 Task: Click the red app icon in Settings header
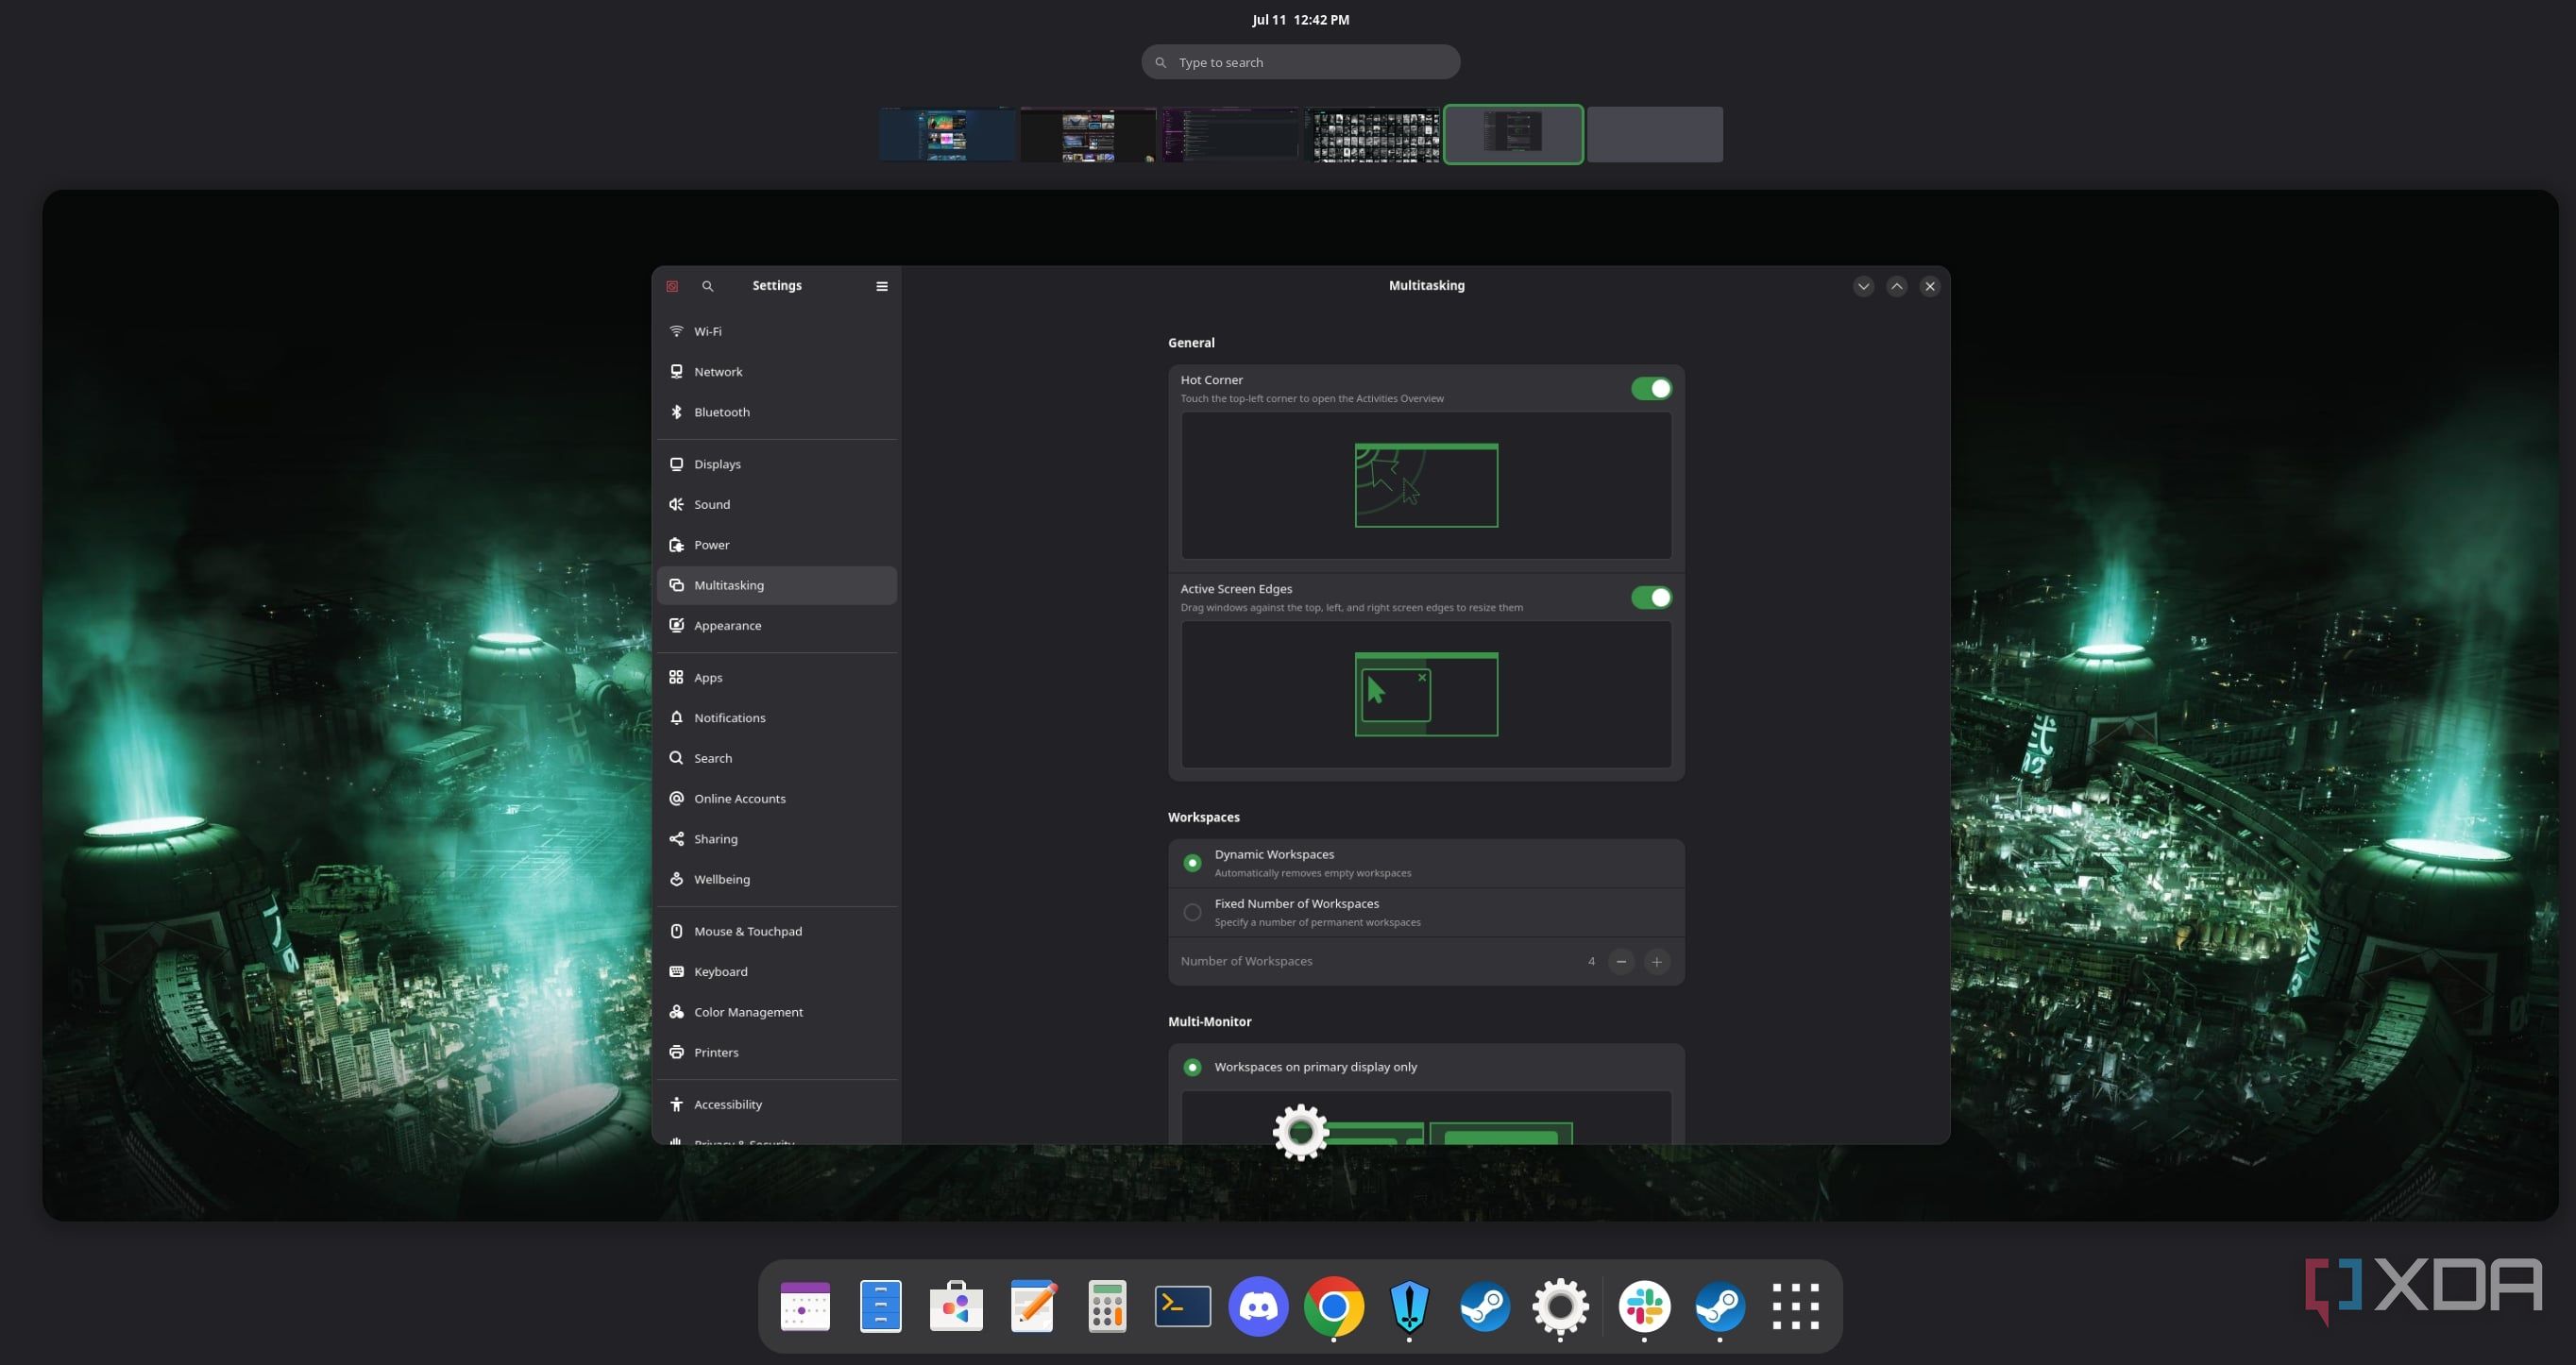(672, 286)
